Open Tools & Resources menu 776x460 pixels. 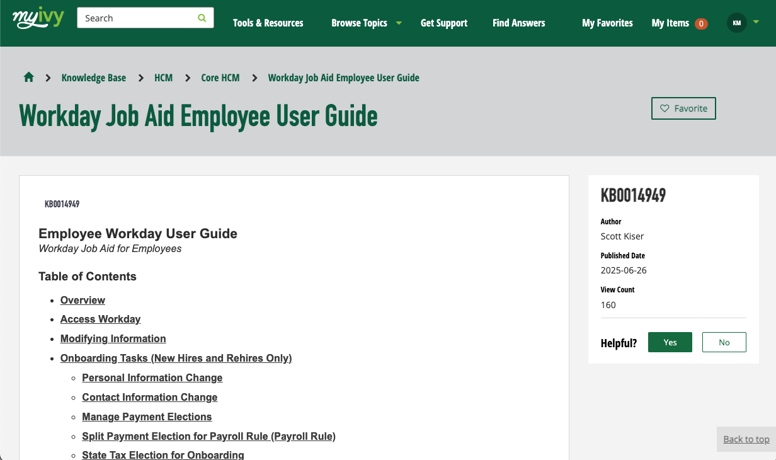click(268, 23)
